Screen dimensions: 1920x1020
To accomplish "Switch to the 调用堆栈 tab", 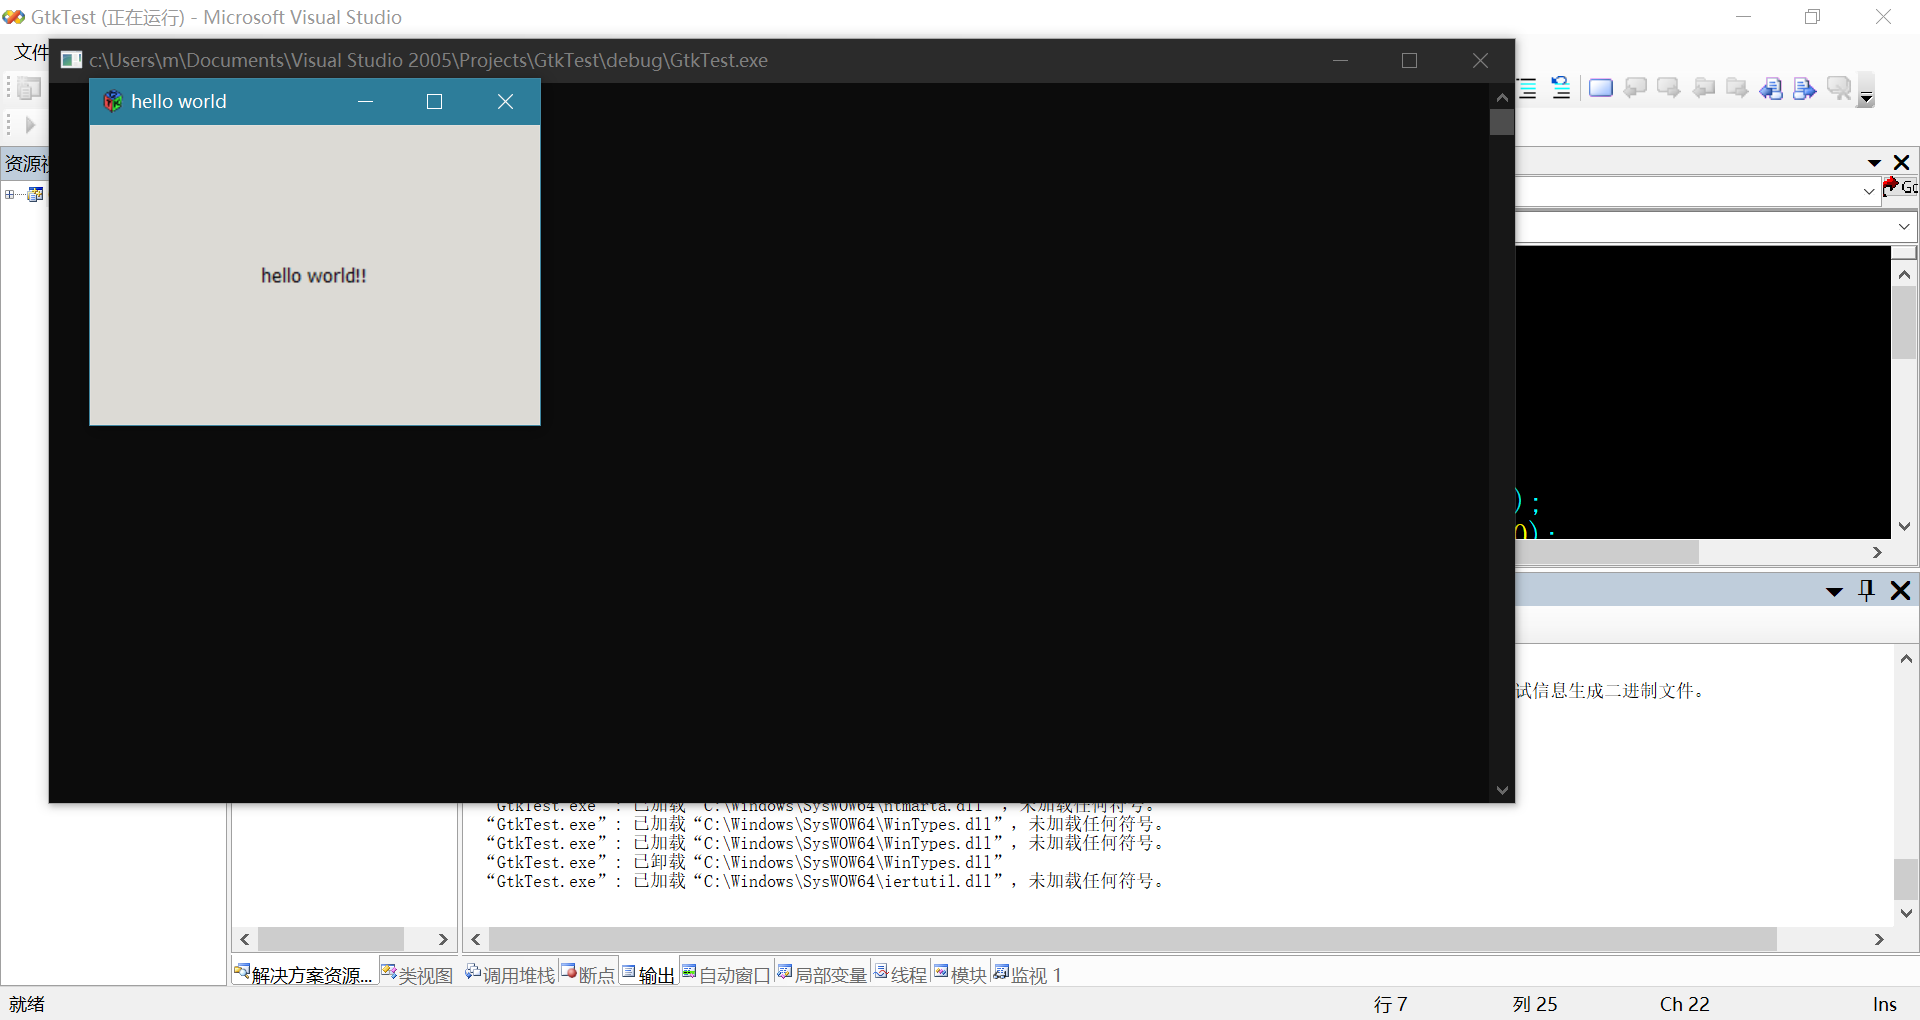I will (510, 975).
